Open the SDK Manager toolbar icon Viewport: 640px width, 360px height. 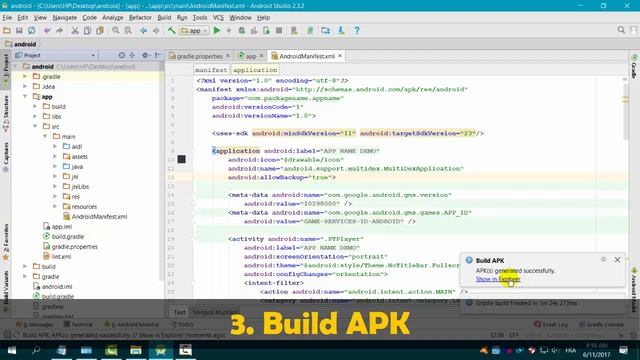pyautogui.click(x=341, y=31)
